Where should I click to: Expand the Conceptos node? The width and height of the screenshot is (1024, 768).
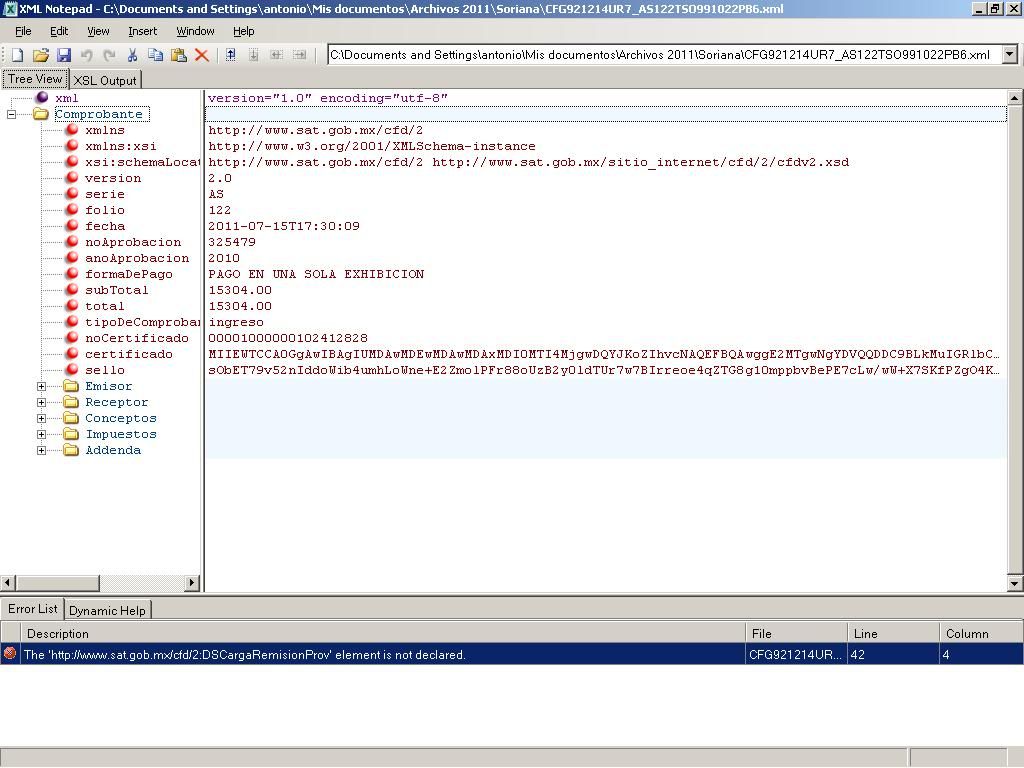tap(41, 418)
